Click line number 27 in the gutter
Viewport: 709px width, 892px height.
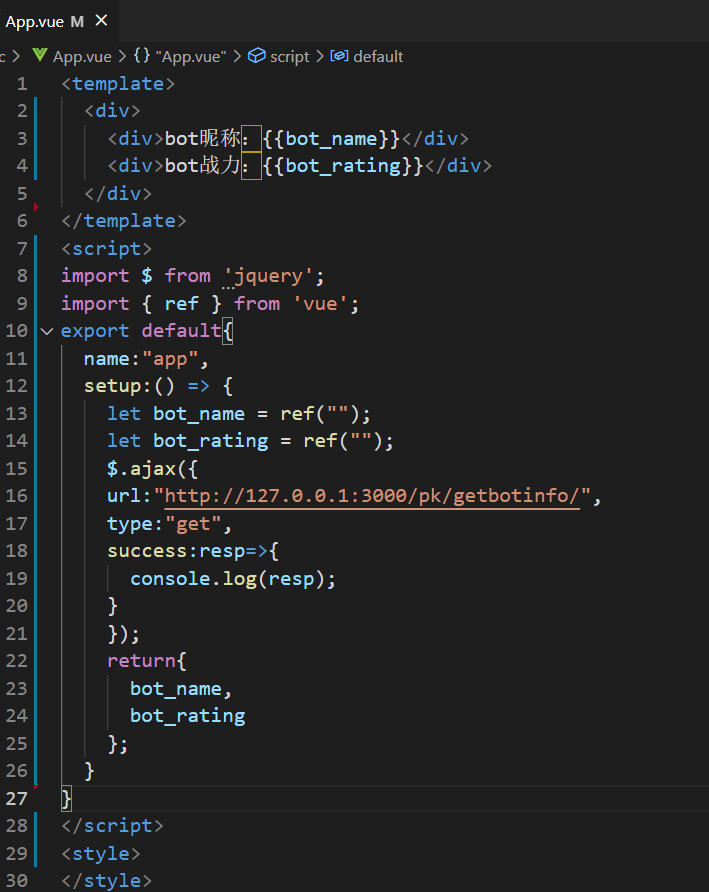[17, 798]
